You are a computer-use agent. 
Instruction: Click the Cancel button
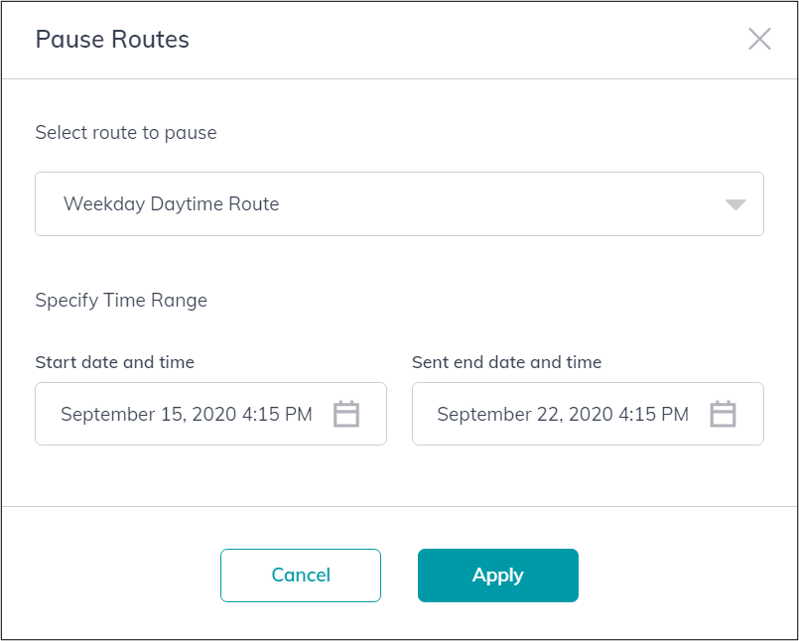pyautogui.click(x=301, y=575)
